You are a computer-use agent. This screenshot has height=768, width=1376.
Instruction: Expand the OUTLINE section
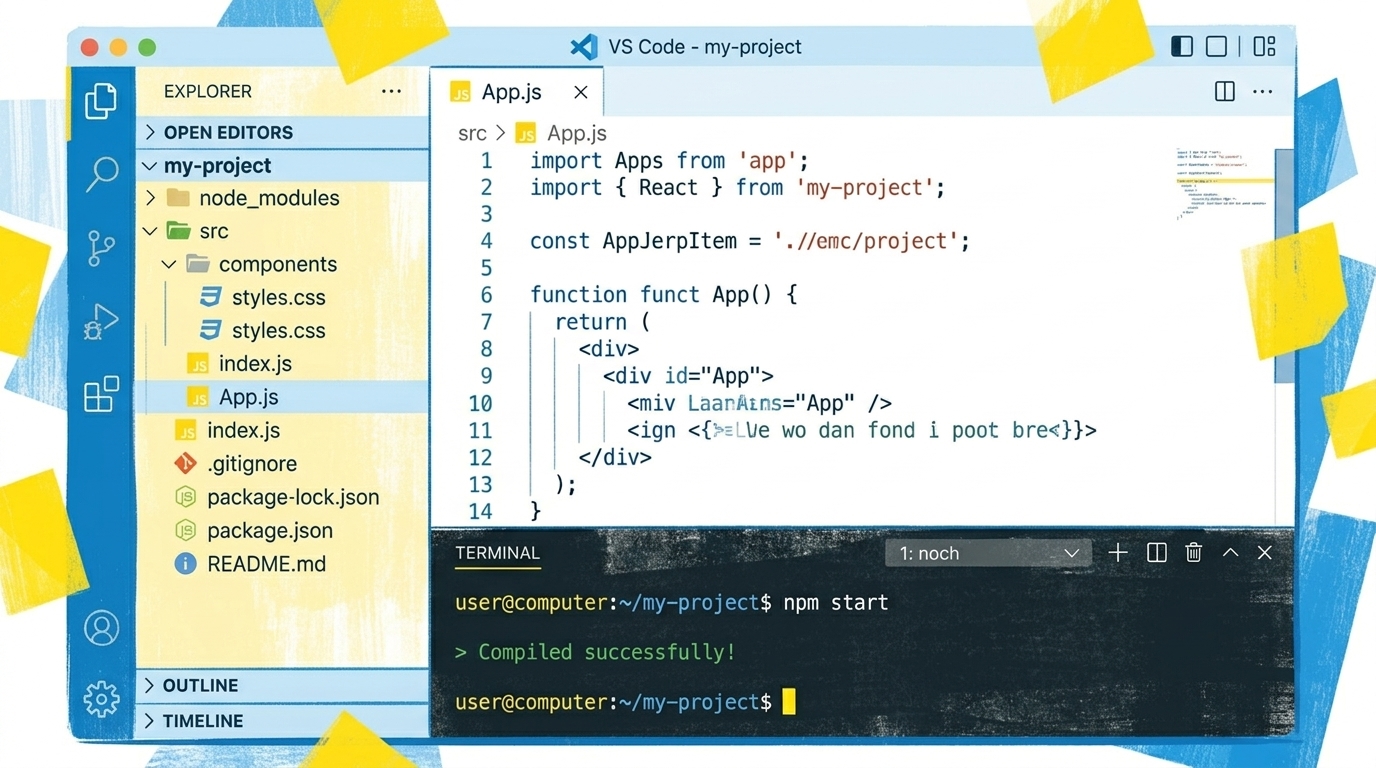(200, 685)
